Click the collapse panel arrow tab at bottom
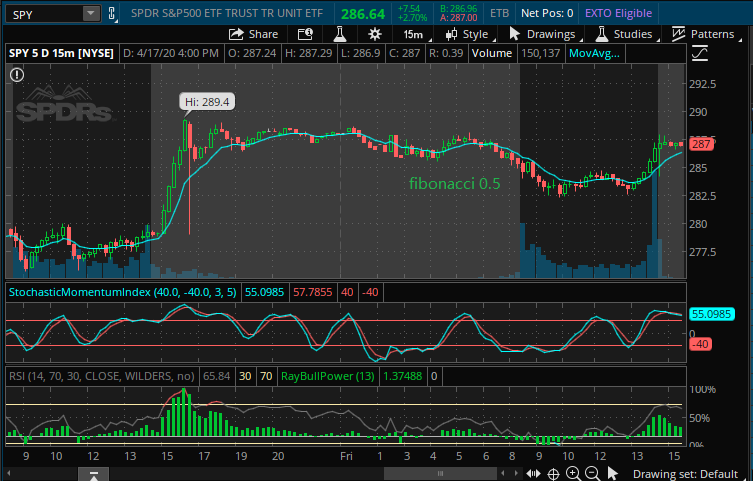This screenshot has width=753, height=481. click(x=94, y=475)
